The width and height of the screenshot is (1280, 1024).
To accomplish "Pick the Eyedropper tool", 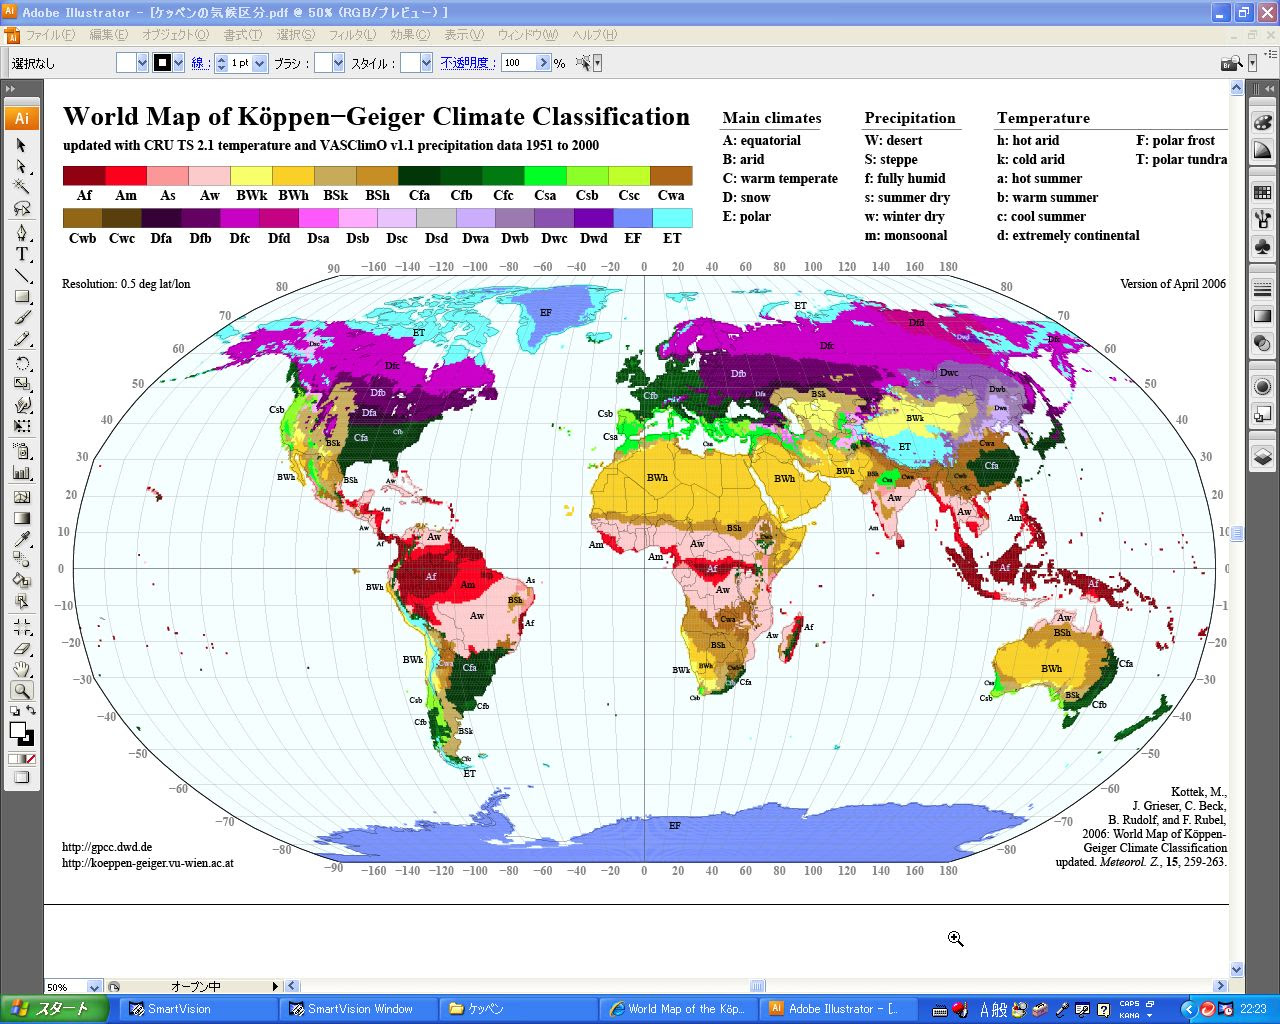I will pyautogui.click(x=22, y=539).
